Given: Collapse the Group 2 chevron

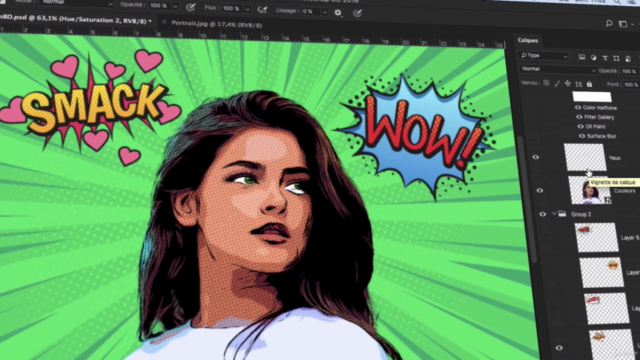Looking at the screenshot, I should [x=554, y=213].
